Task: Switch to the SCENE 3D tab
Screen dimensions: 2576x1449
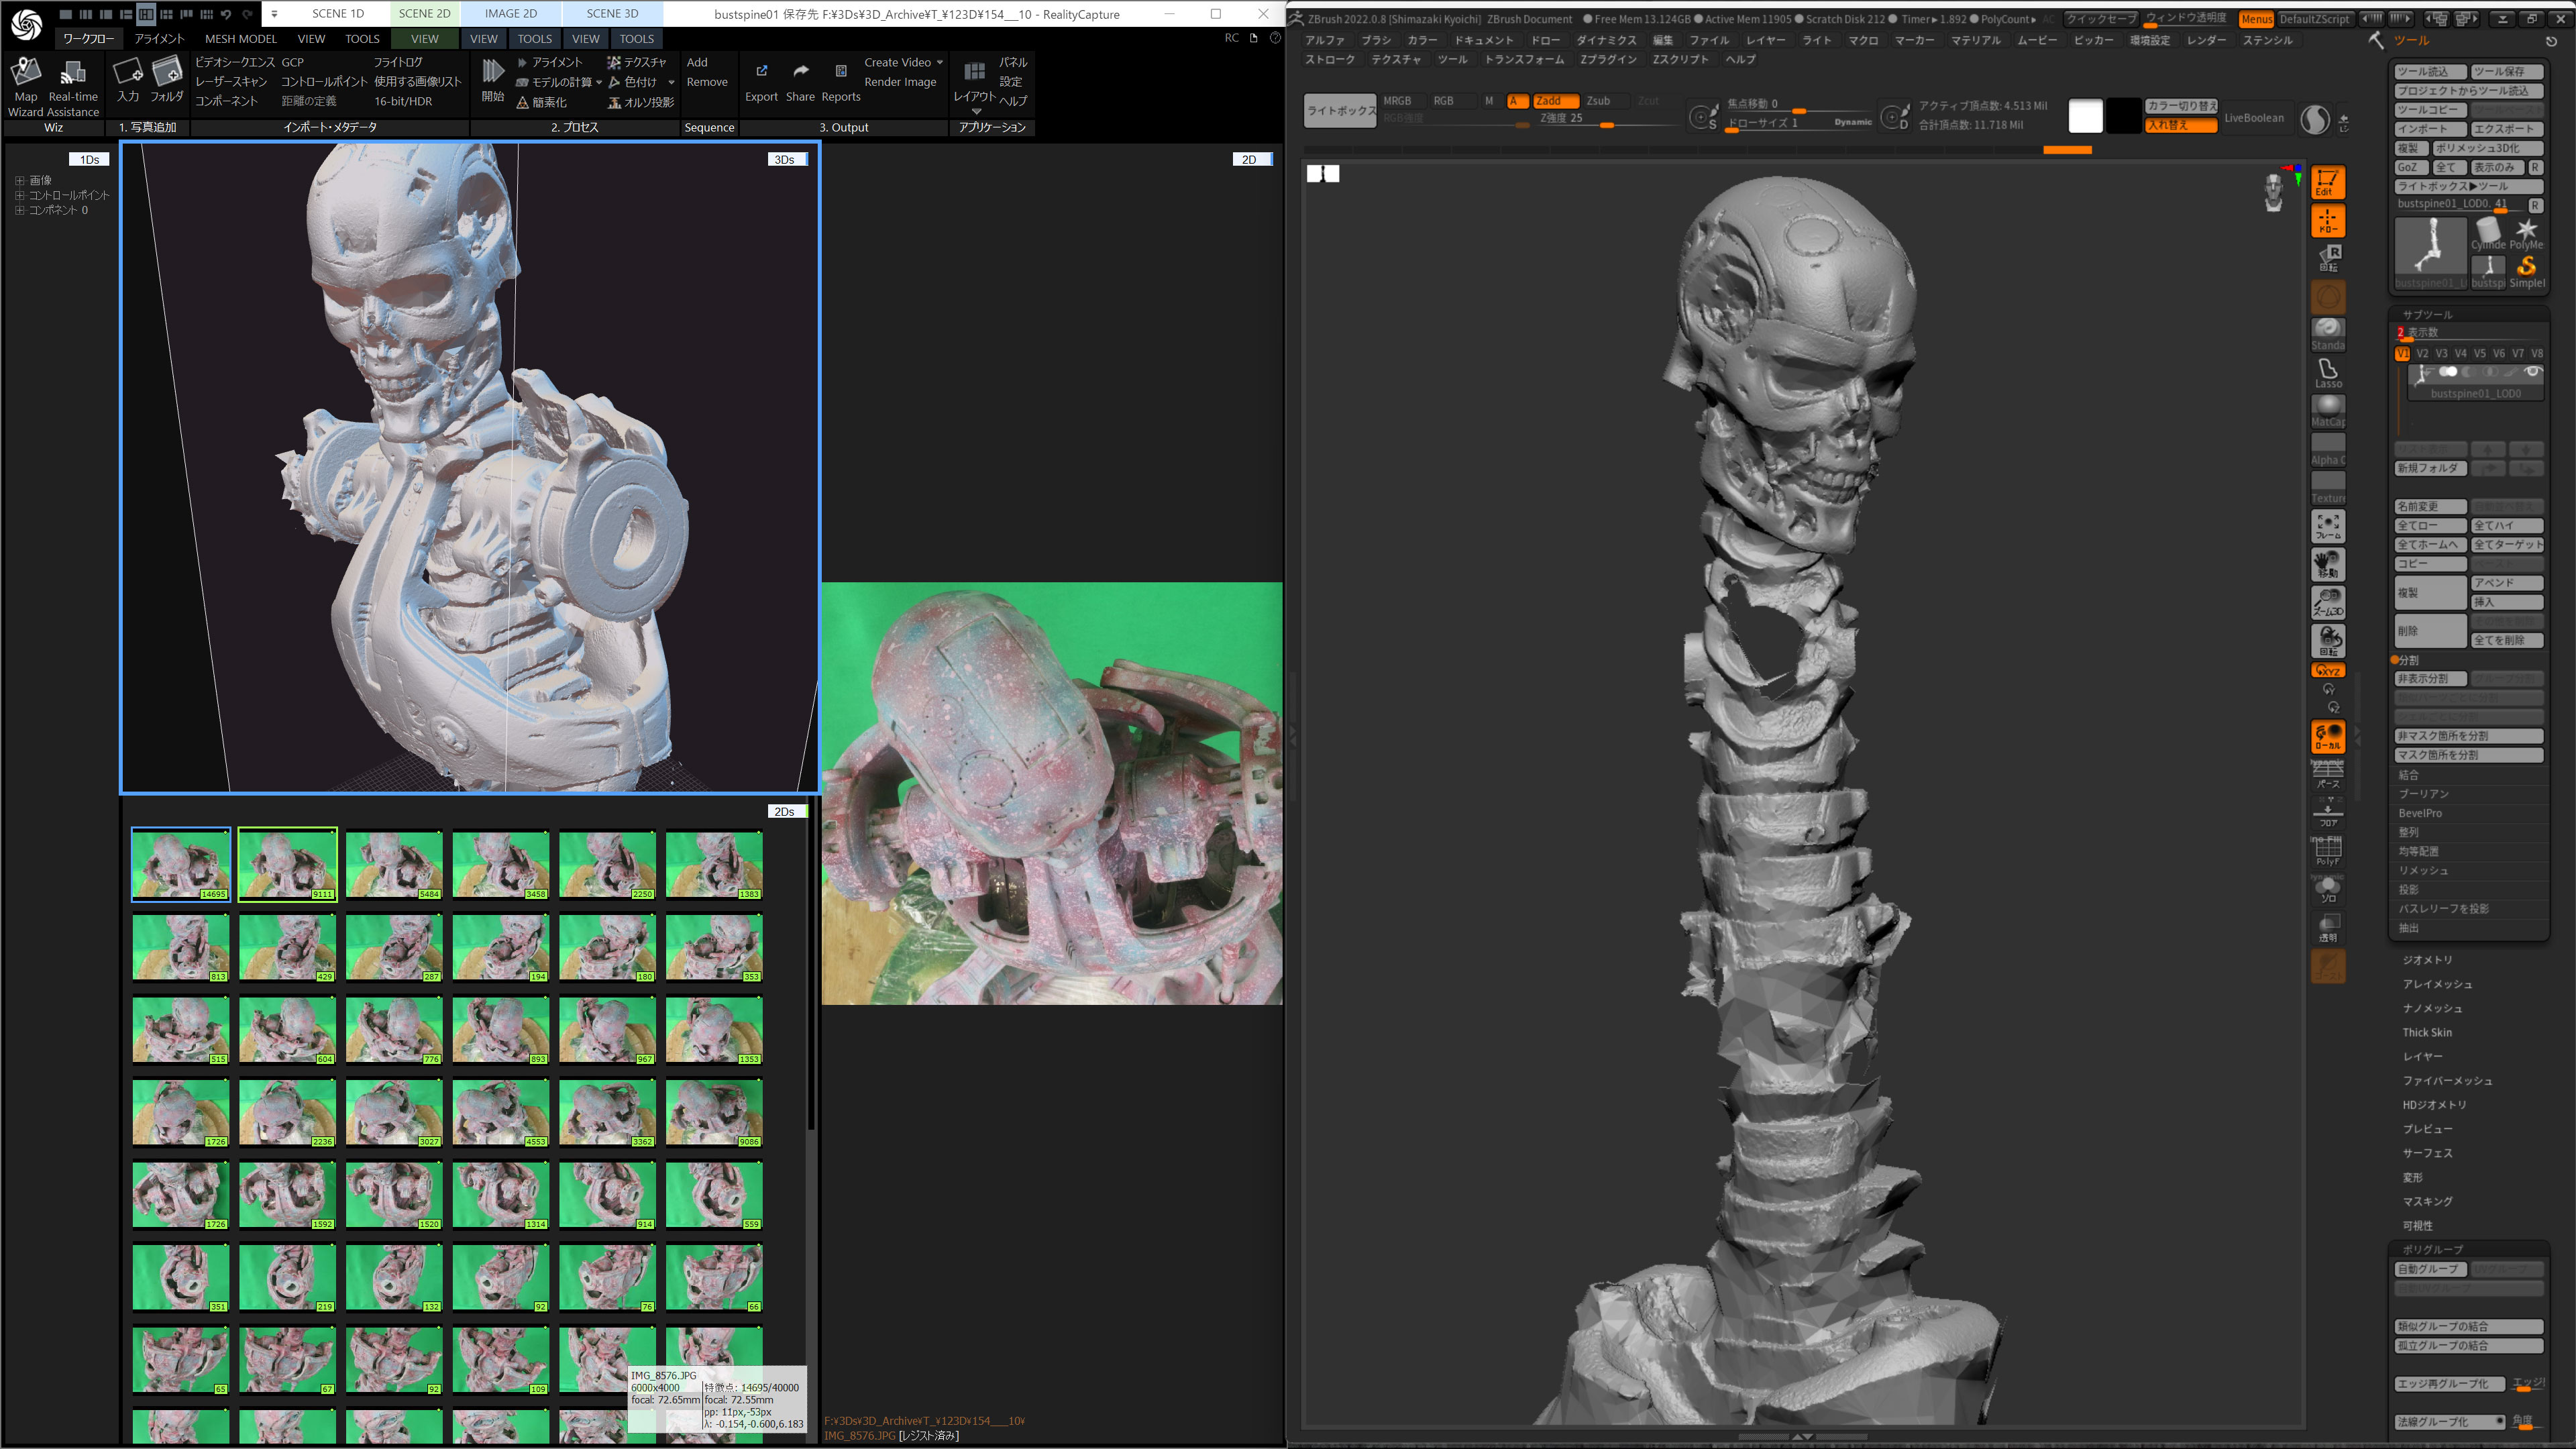Action: (x=612, y=14)
